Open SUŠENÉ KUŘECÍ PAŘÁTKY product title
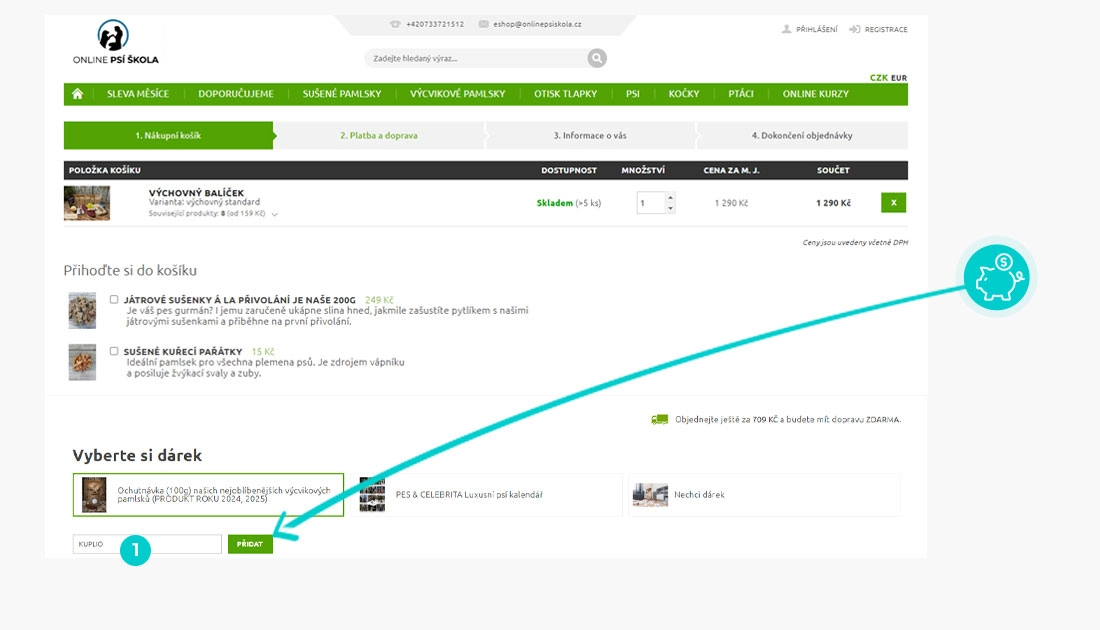Viewport: 1100px width, 630px height. pyautogui.click(x=183, y=351)
